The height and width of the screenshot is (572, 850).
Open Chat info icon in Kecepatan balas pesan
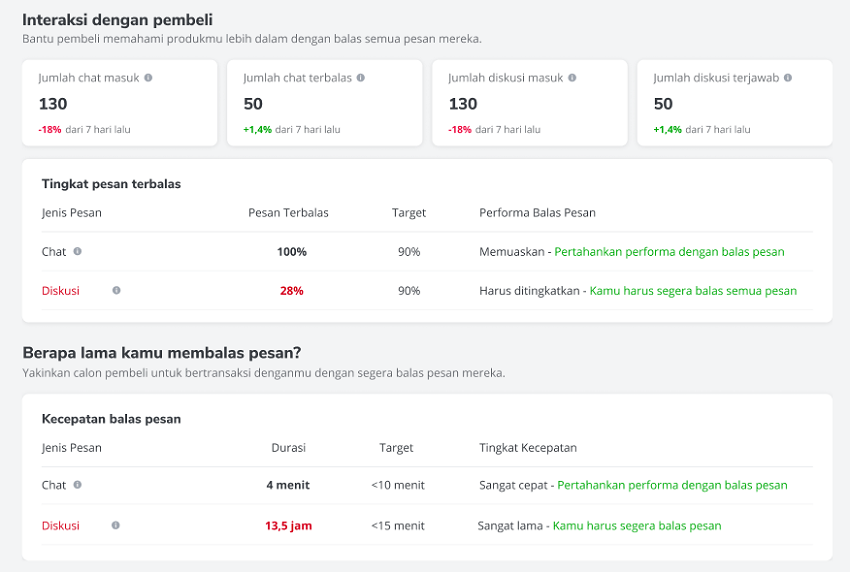pyautogui.click(x=78, y=485)
